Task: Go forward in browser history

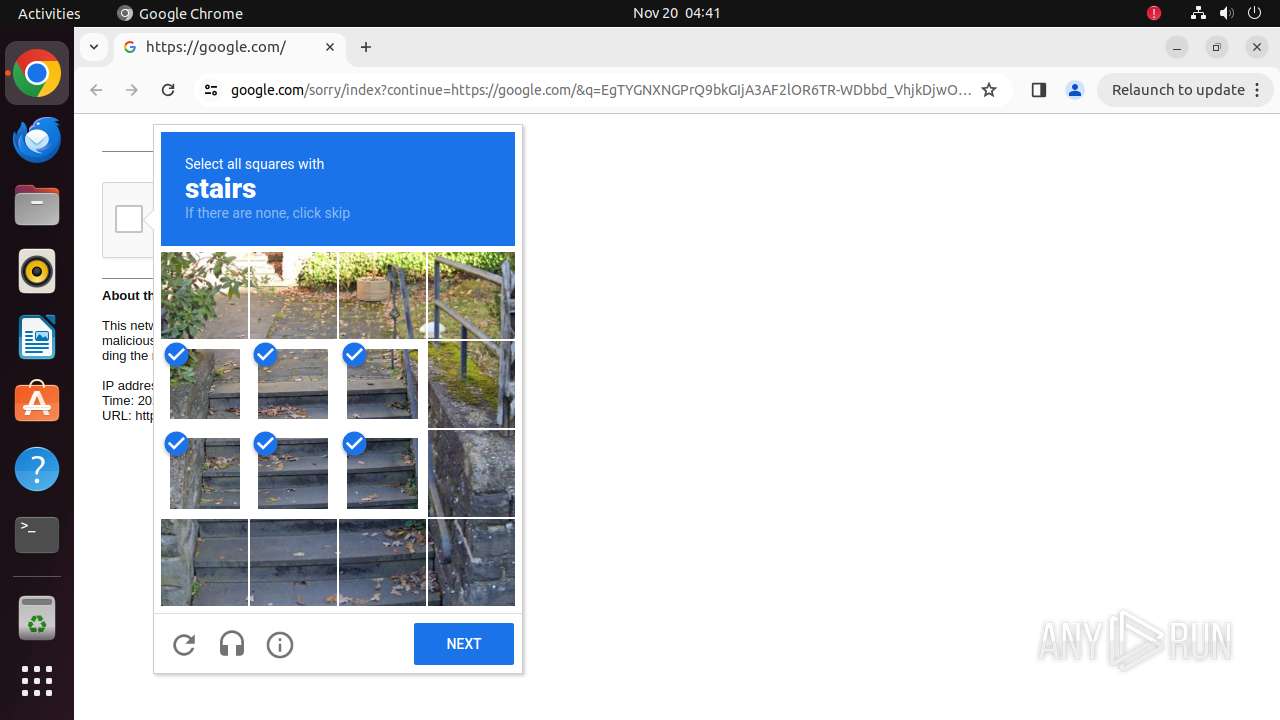Action: pyautogui.click(x=132, y=90)
